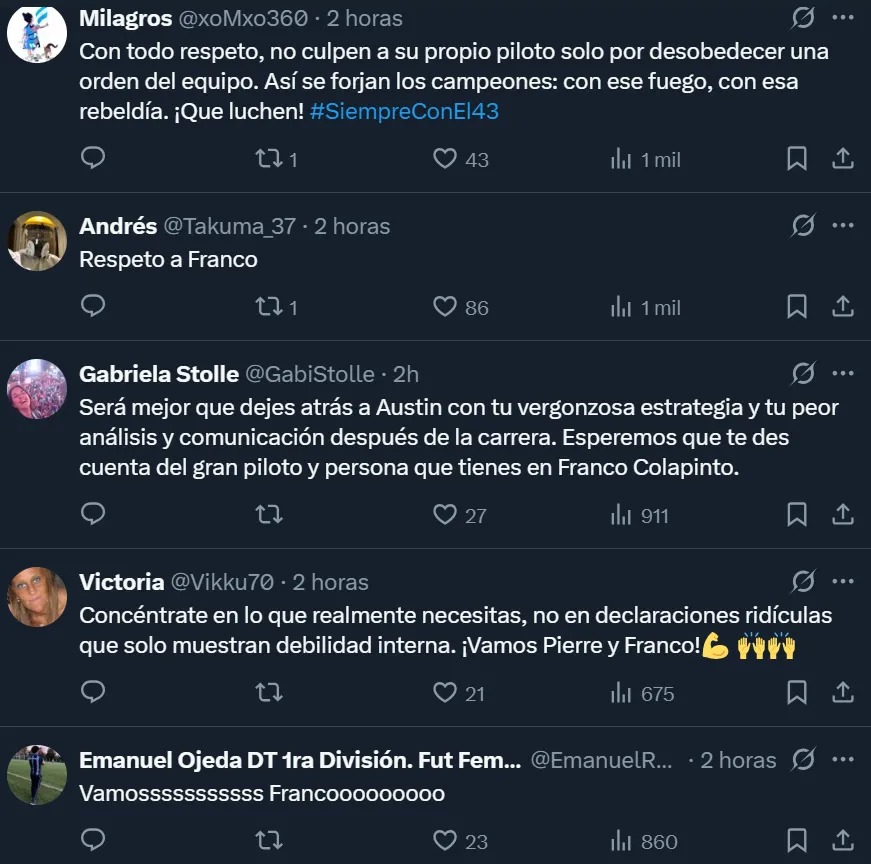
Task: Like Gabriela Stolle's tweet
Action: [x=445, y=514]
